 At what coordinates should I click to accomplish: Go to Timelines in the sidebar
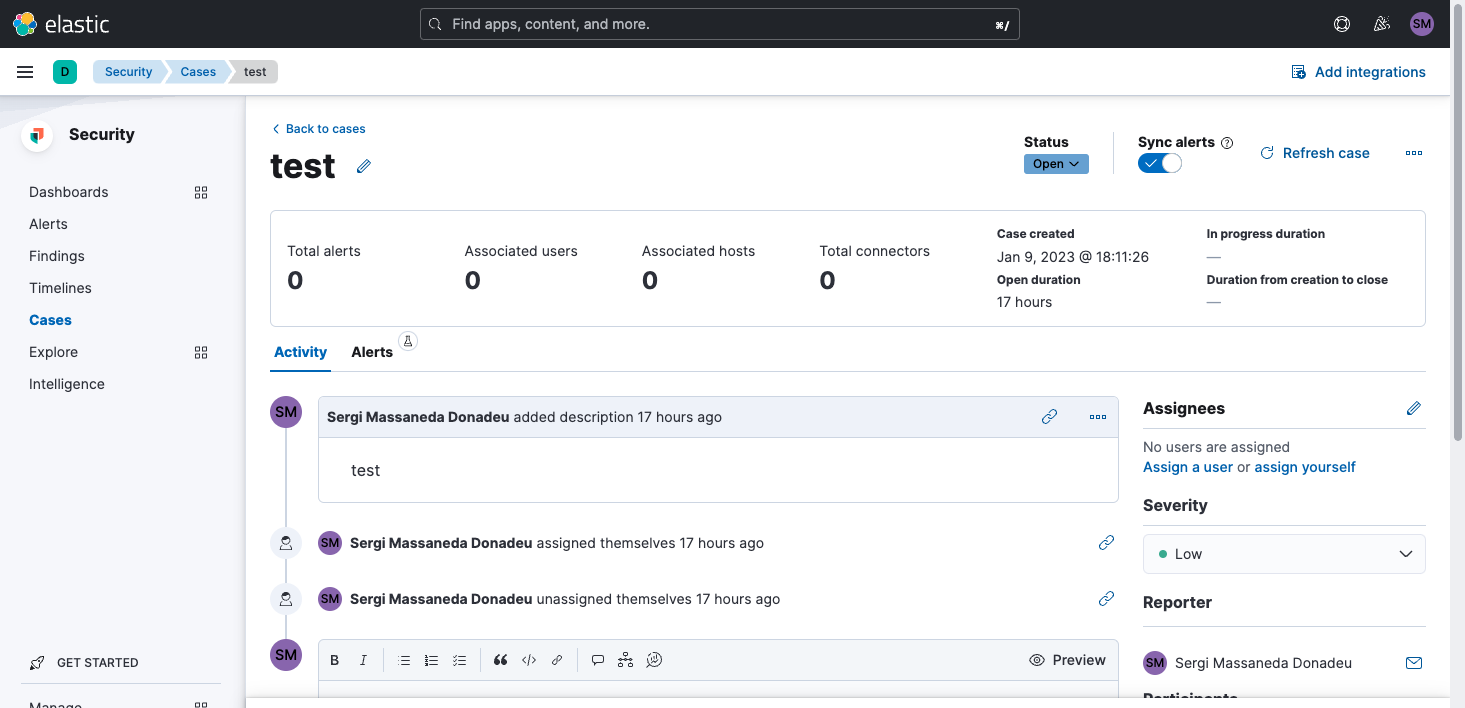tap(60, 288)
